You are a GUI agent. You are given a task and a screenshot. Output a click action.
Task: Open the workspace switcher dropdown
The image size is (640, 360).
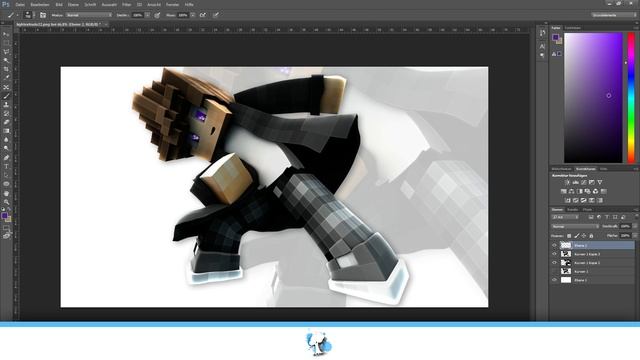613,15
